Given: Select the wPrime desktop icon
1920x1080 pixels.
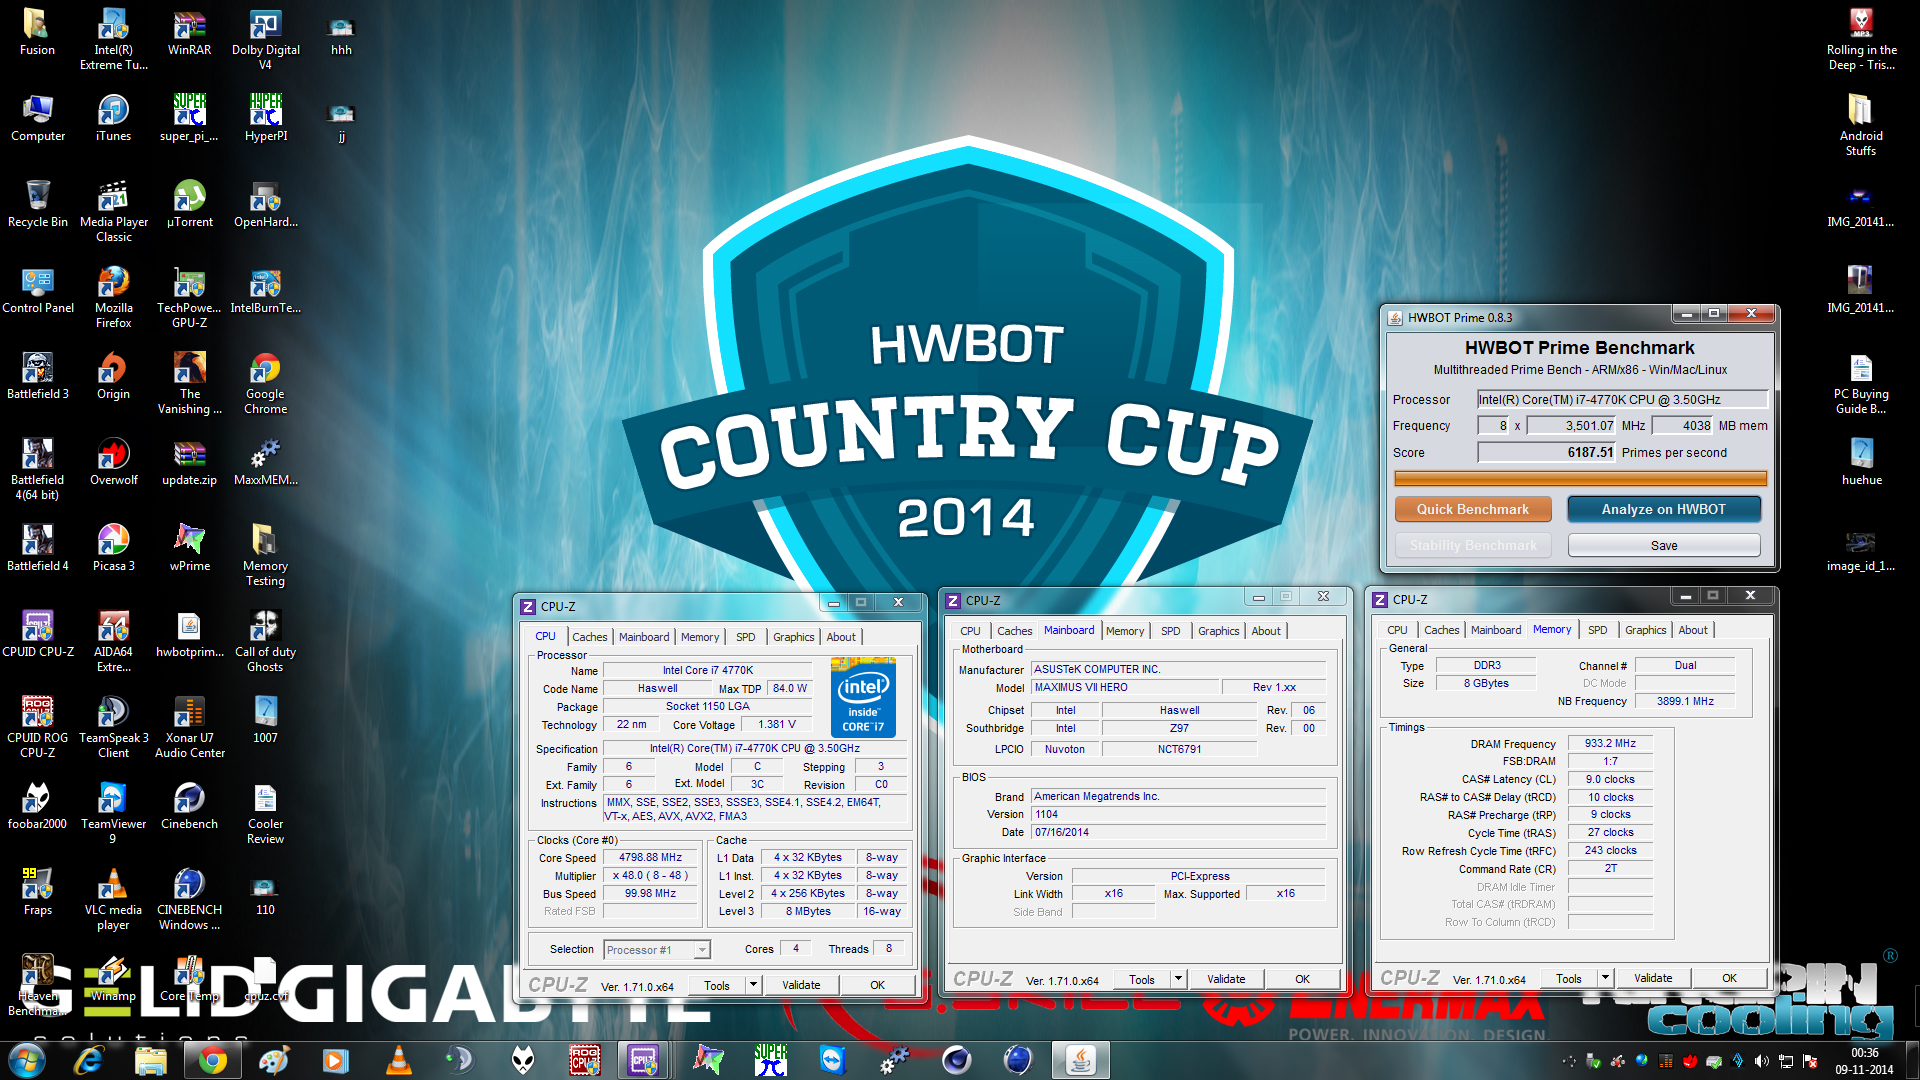Looking at the screenshot, I should (189, 548).
